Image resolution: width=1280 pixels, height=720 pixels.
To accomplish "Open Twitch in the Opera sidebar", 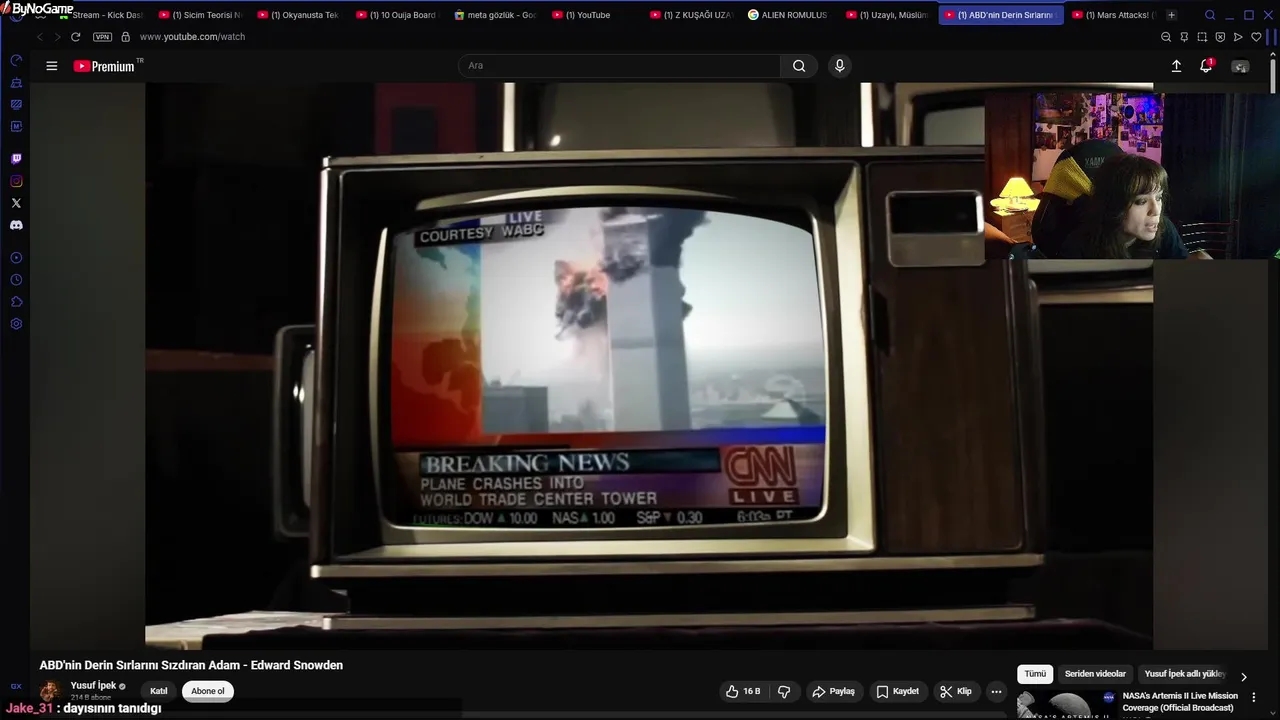I will point(16,159).
